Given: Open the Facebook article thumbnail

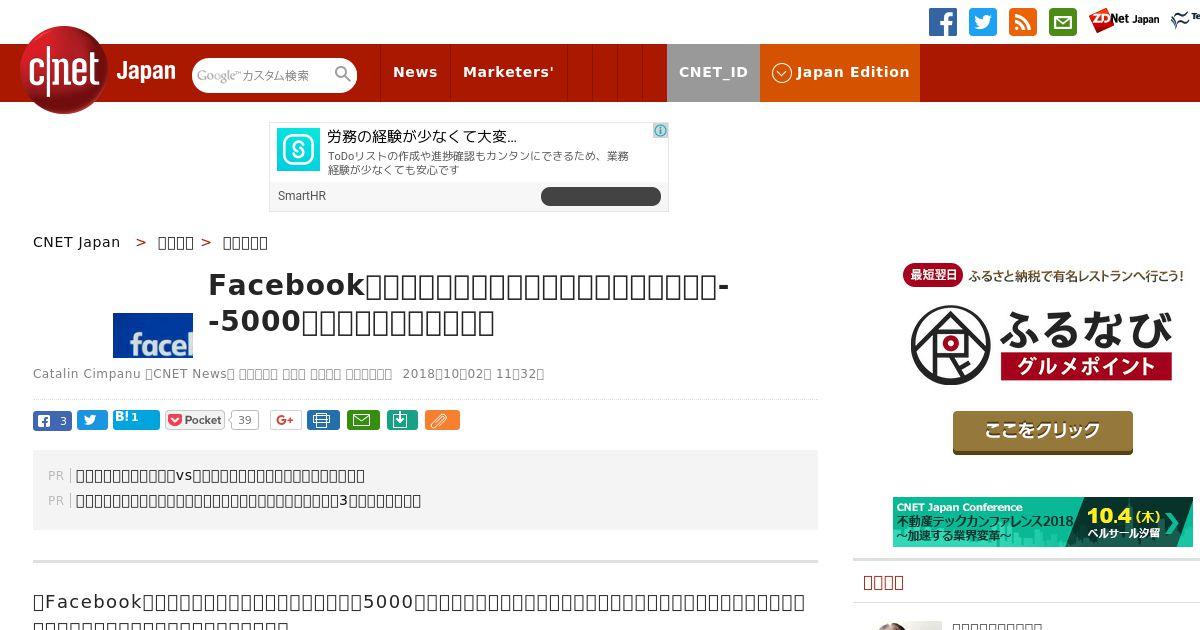Looking at the screenshot, I should coord(153,335).
